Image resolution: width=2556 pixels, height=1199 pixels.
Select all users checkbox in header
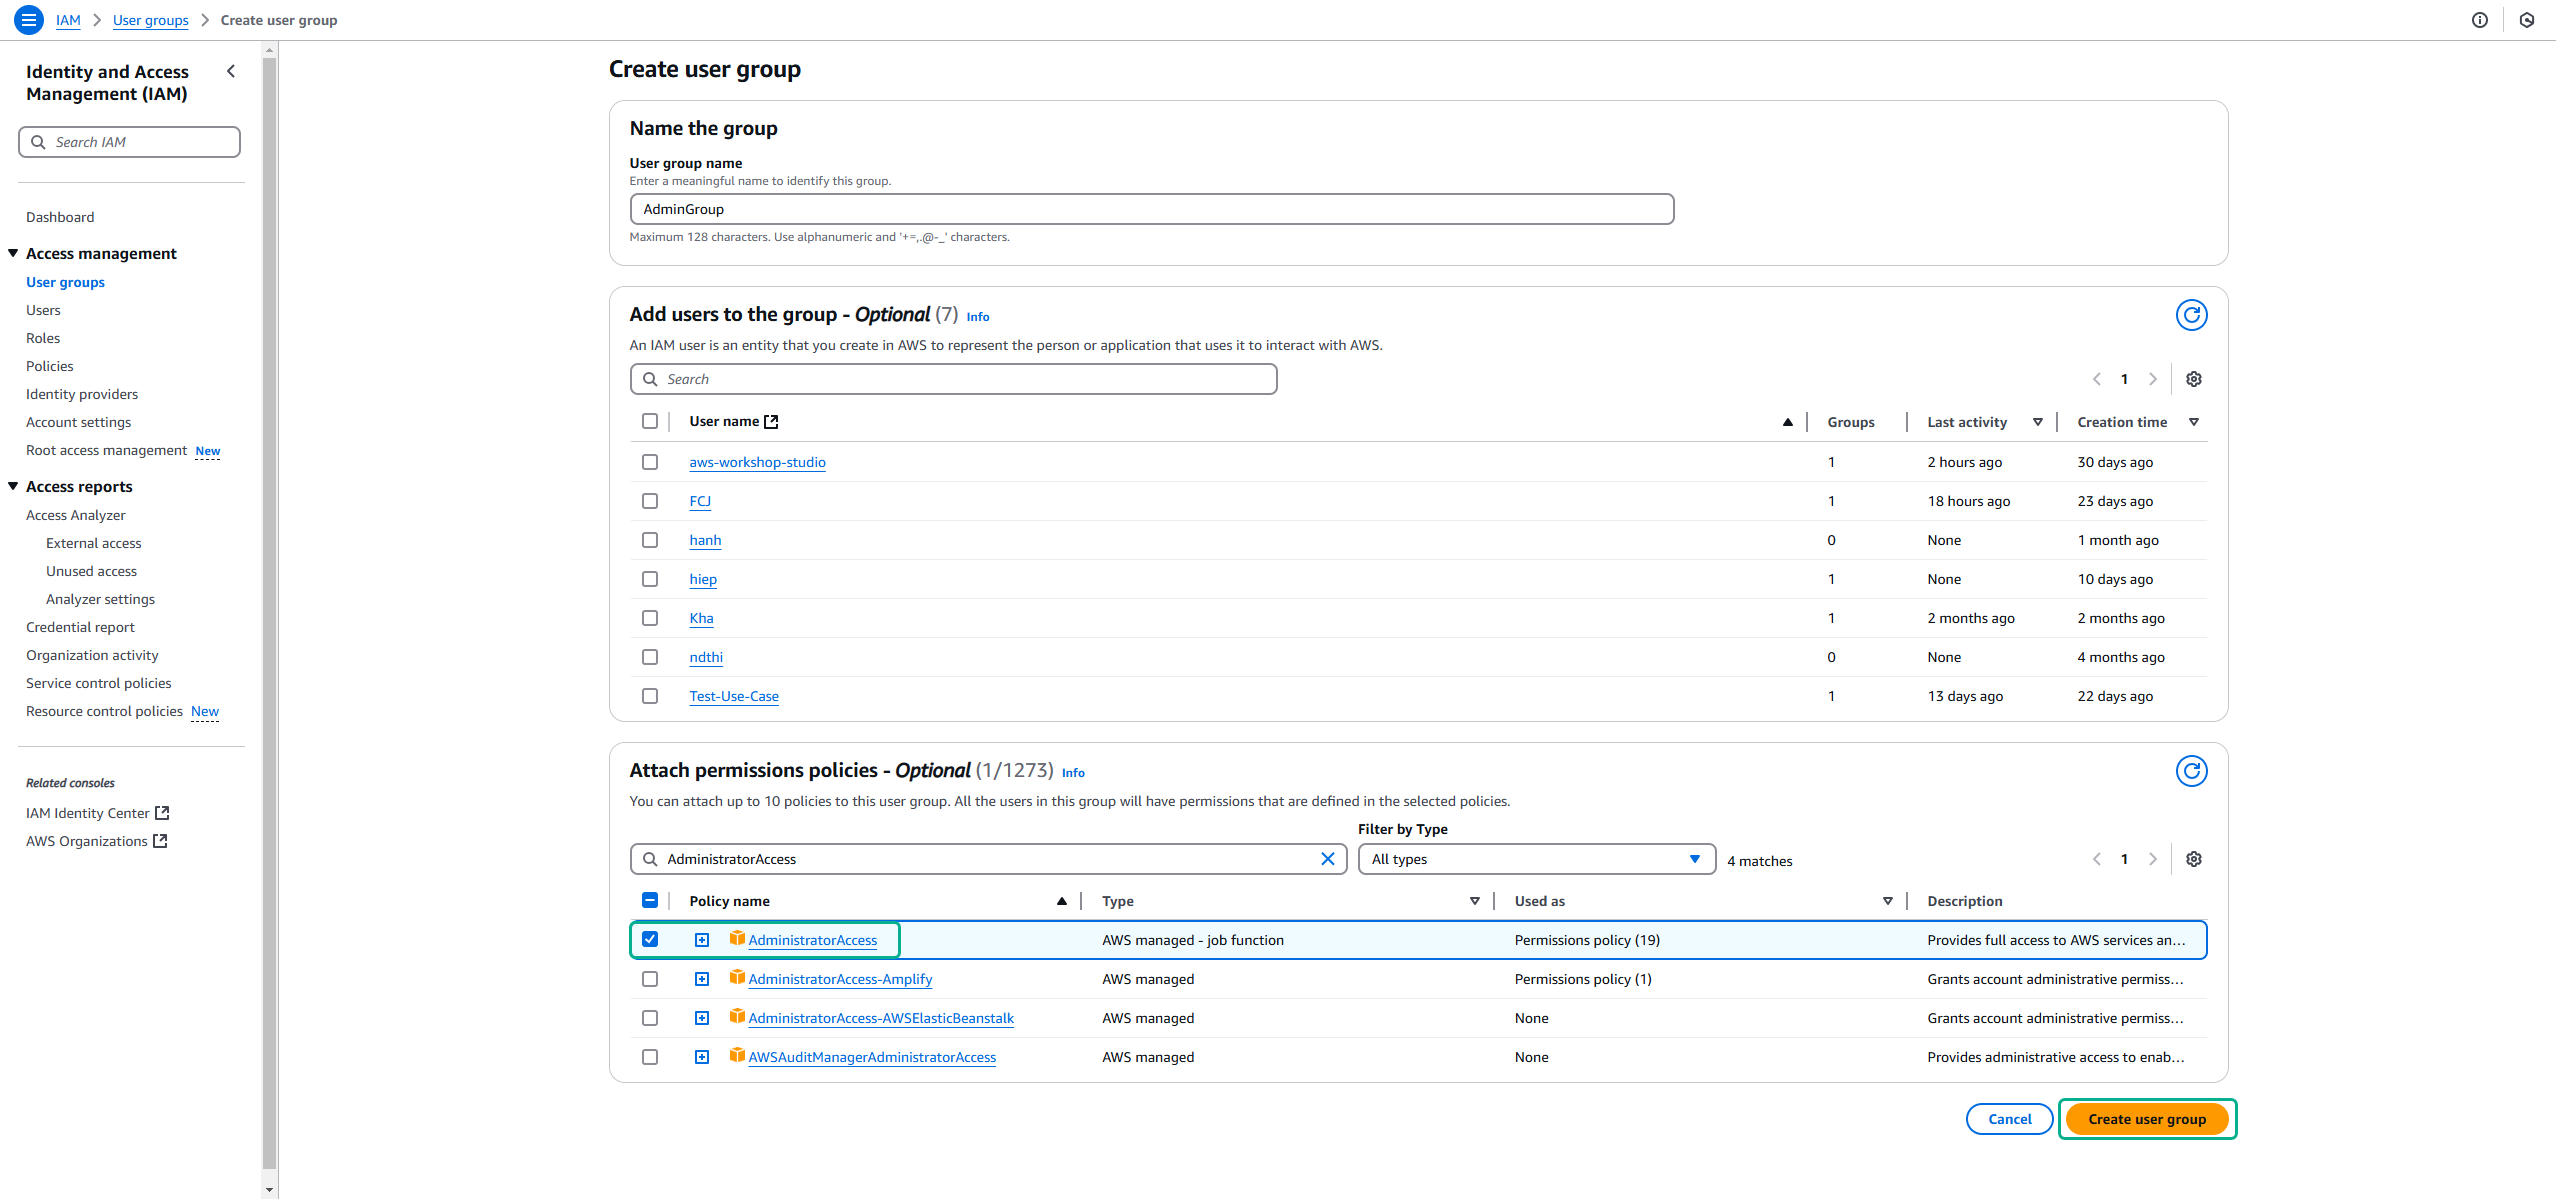[x=650, y=421]
